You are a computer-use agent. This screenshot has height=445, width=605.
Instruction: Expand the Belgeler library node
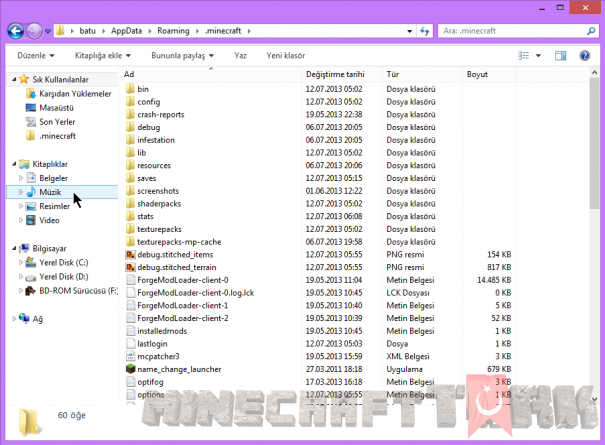[21, 178]
